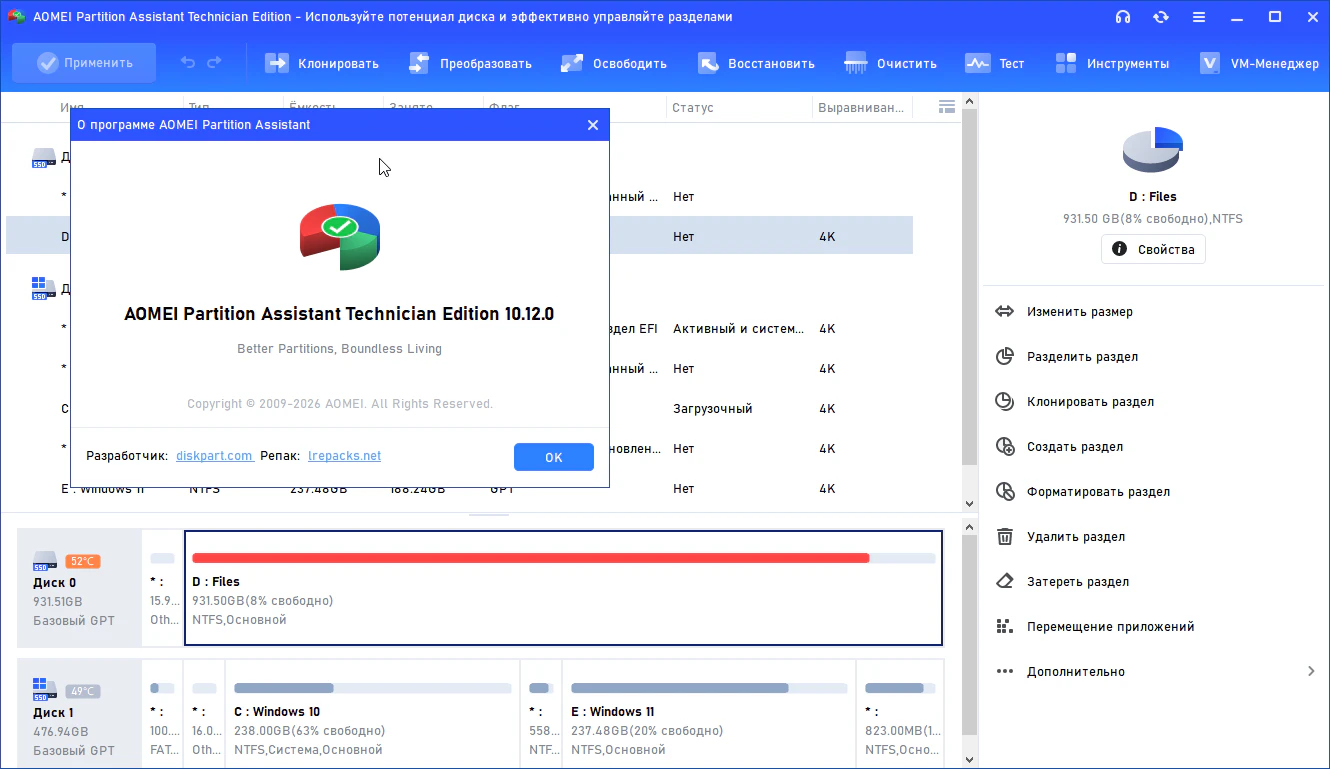The height and width of the screenshot is (769, 1330).
Task: Select the C : Windows 10 partition block
Action: (x=373, y=714)
